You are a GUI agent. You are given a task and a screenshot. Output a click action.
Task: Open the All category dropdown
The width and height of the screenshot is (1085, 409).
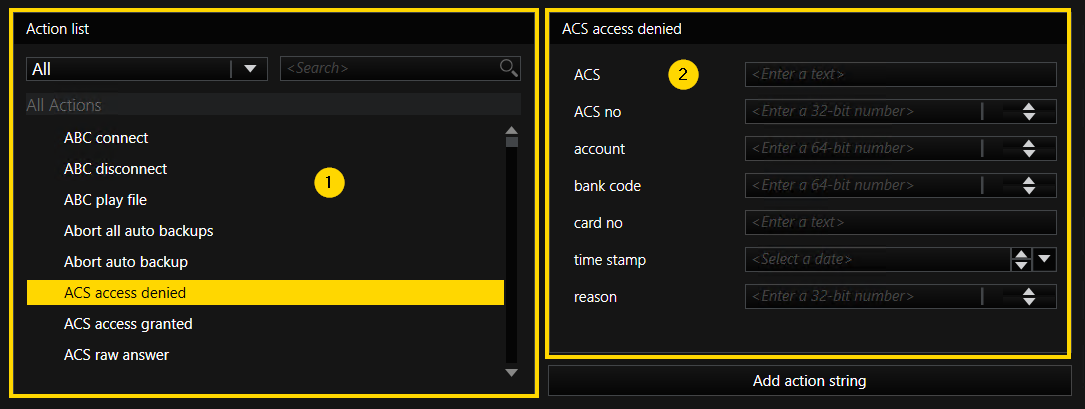249,69
